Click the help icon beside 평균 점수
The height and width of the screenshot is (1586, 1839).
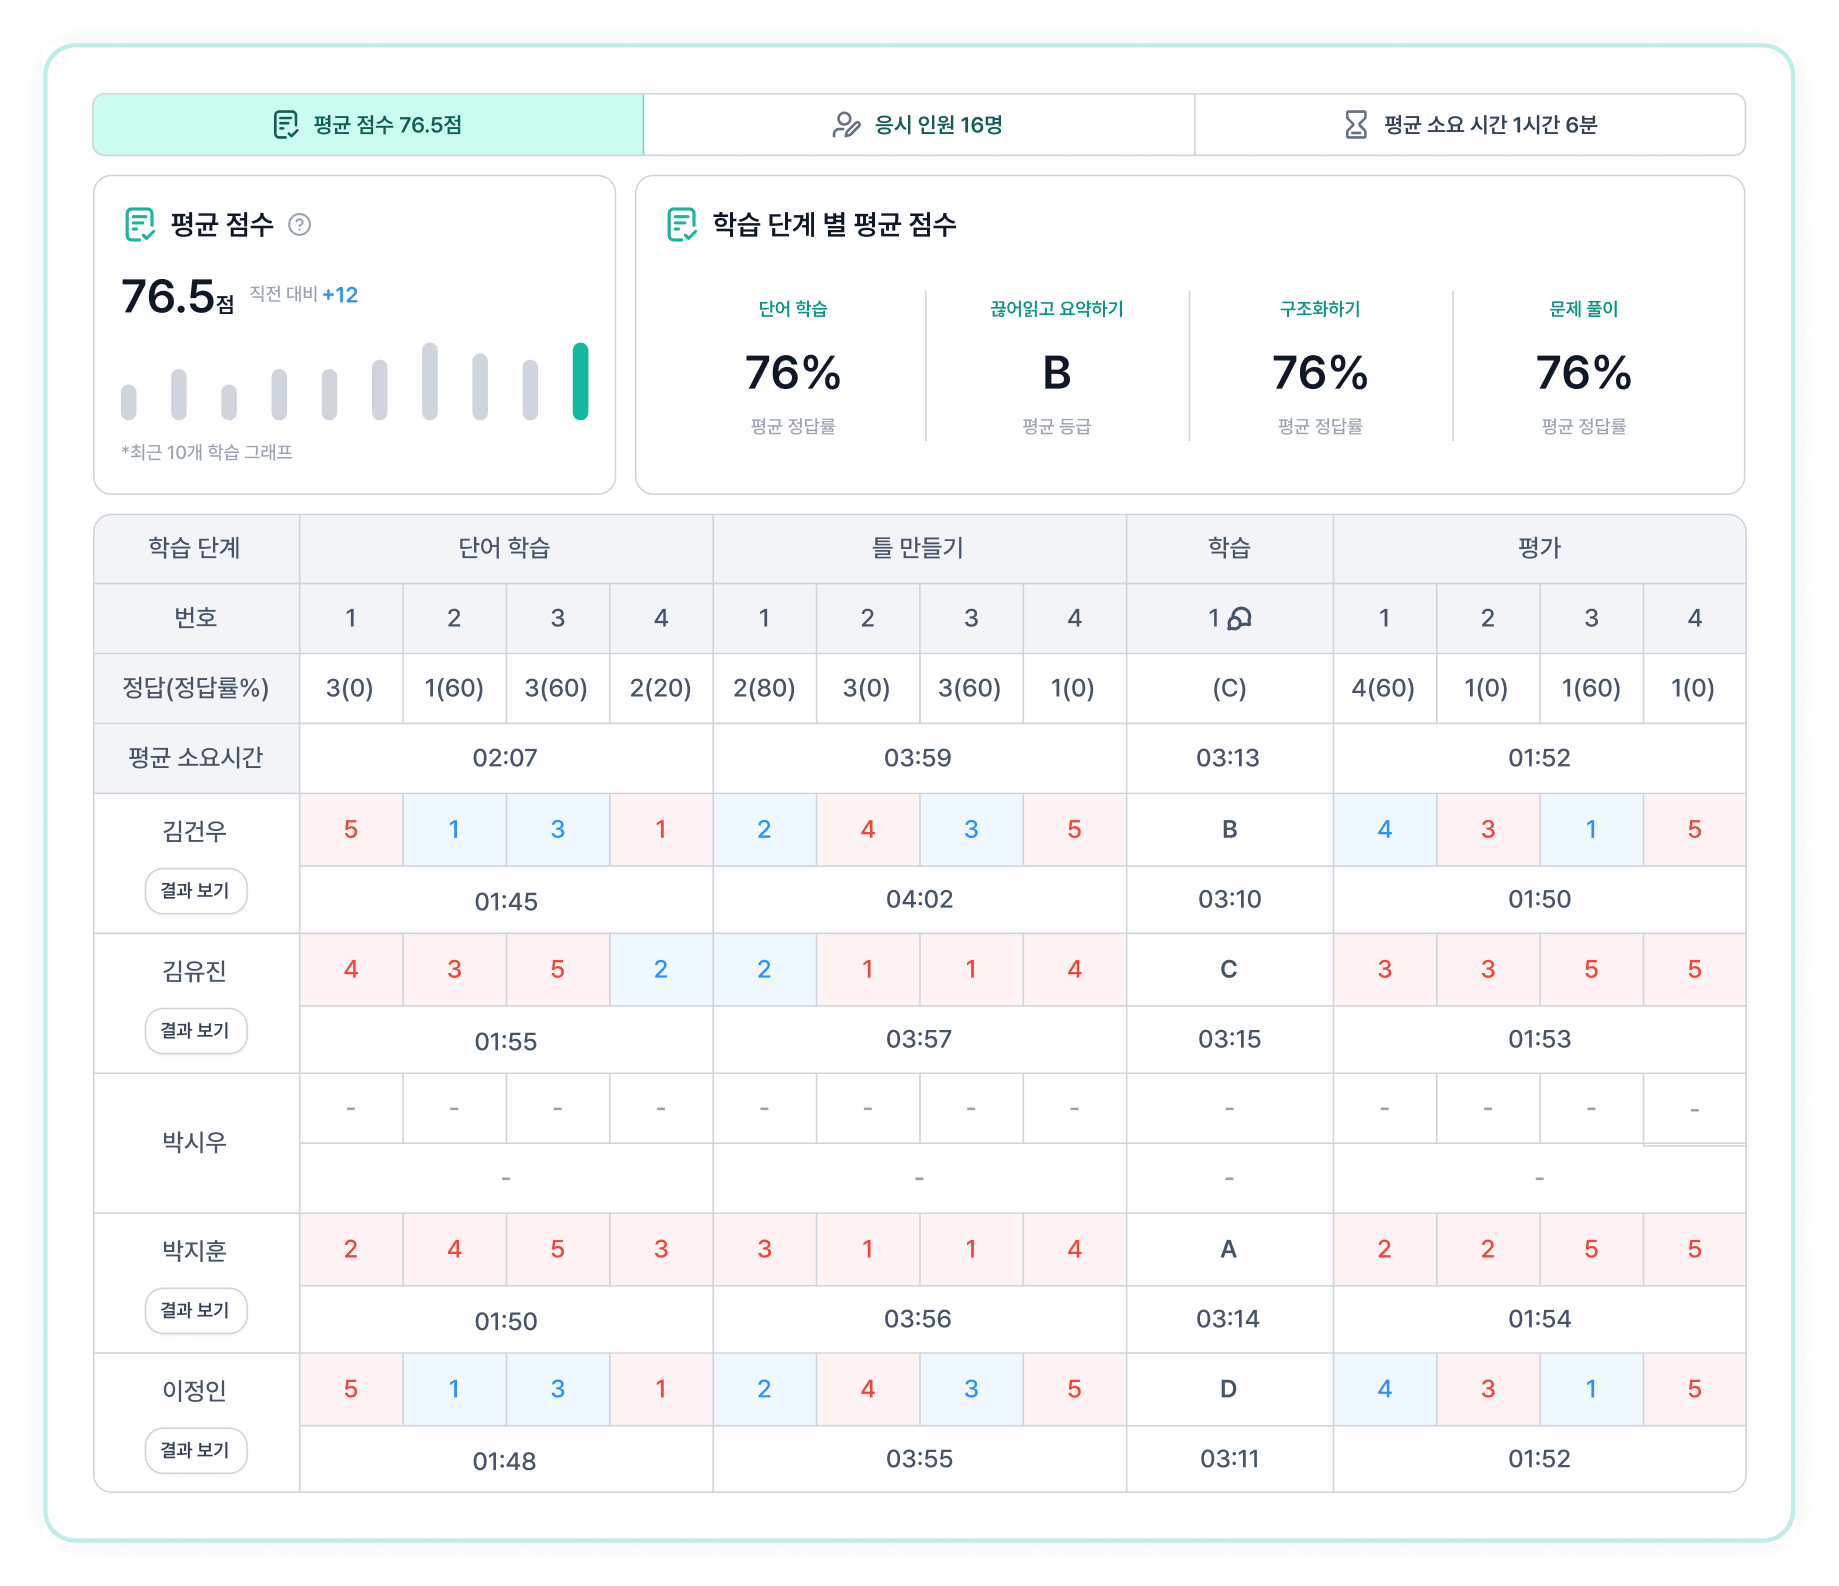(299, 225)
